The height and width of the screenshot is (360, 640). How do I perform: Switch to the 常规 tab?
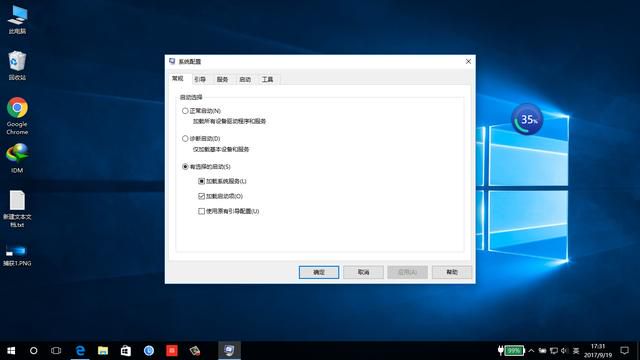178,78
